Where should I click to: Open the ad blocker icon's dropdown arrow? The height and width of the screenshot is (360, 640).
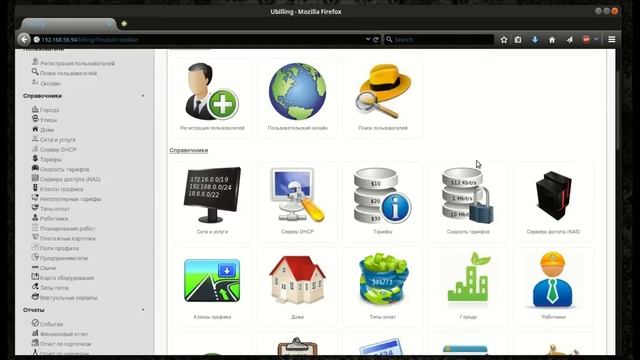(x=596, y=39)
